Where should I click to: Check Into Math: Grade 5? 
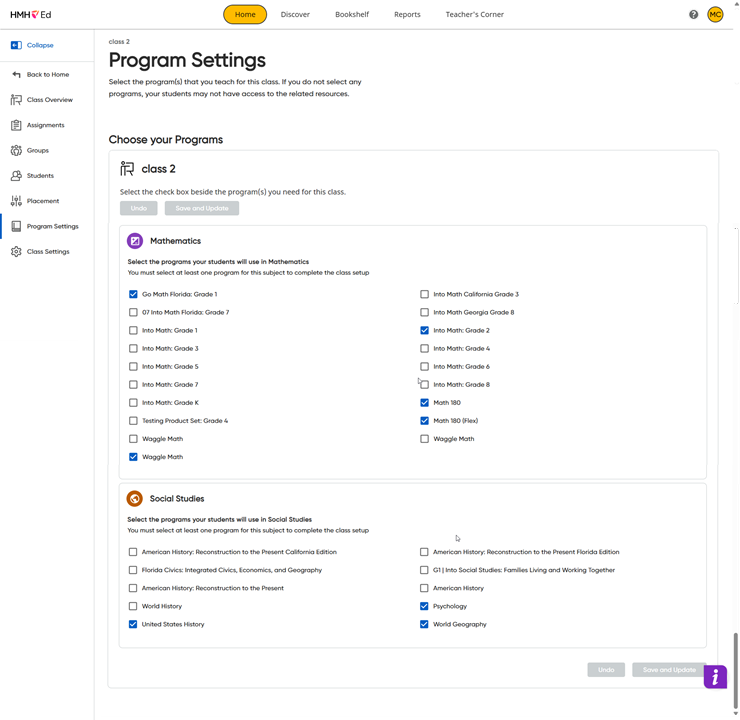[x=133, y=367]
